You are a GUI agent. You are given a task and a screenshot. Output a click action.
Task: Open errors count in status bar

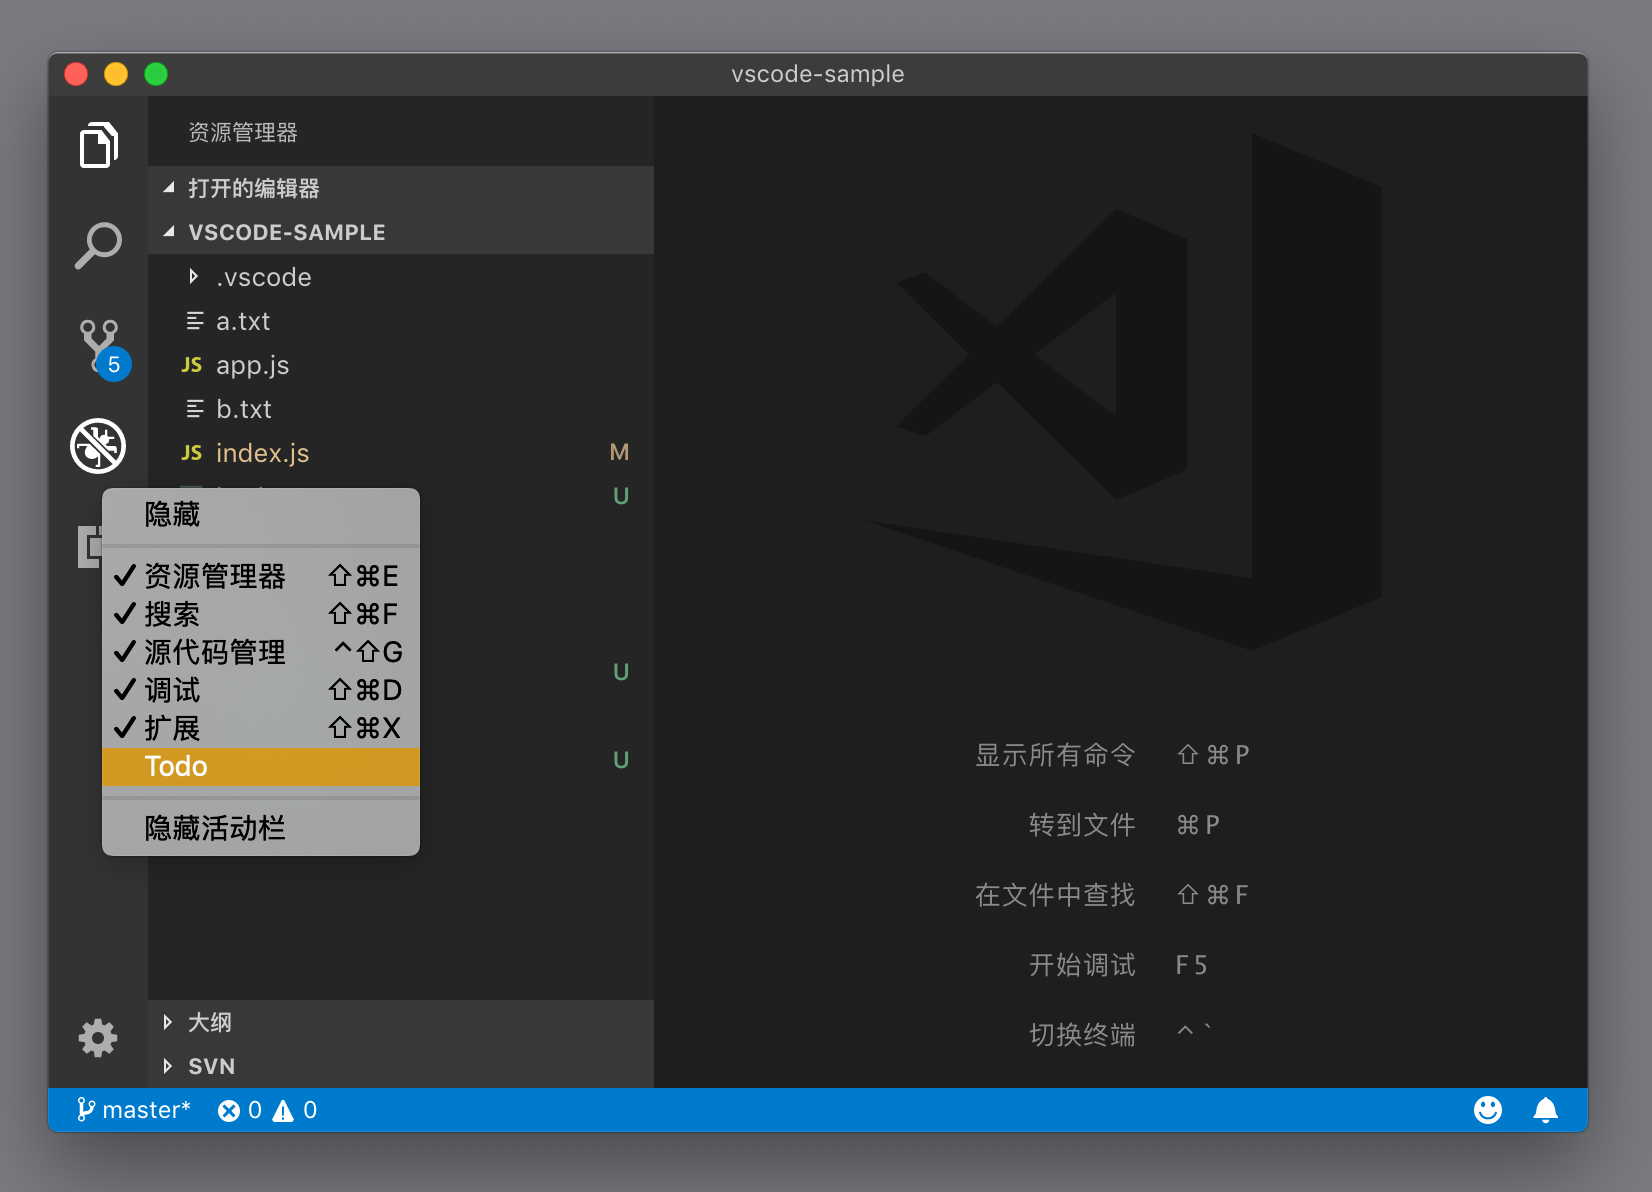(240, 1110)
